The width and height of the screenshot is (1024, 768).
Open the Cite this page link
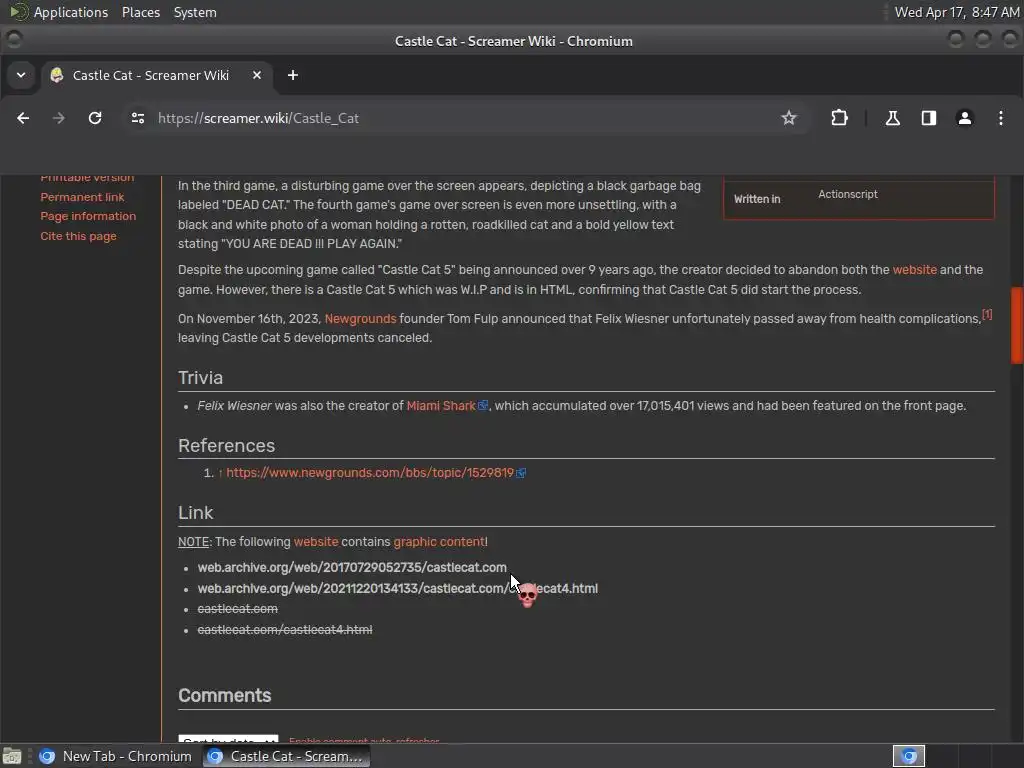point(78,236)
